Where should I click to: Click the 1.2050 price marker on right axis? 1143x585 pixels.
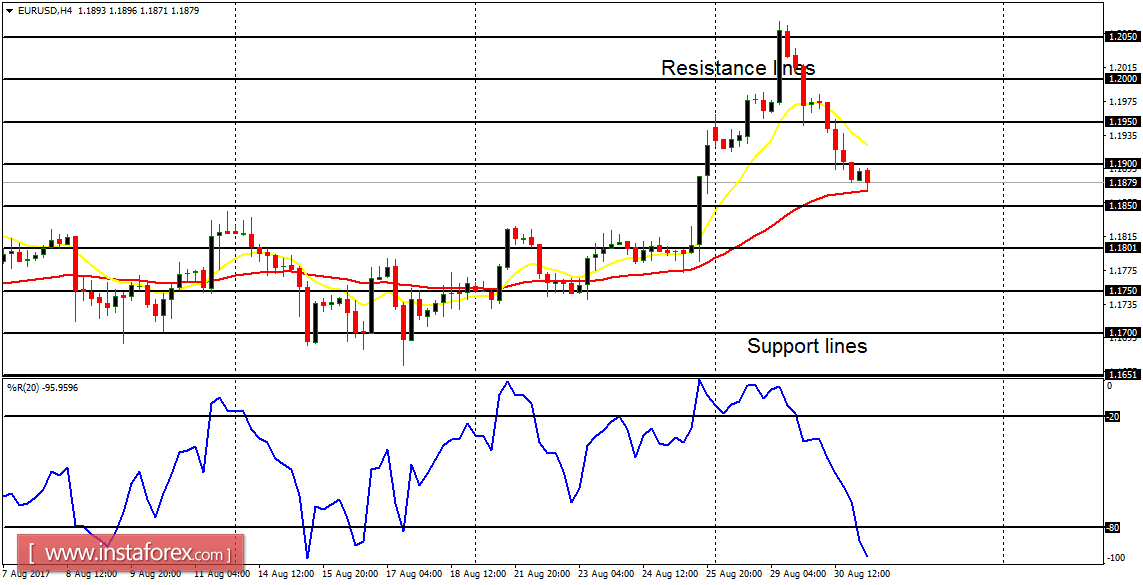1125,34
